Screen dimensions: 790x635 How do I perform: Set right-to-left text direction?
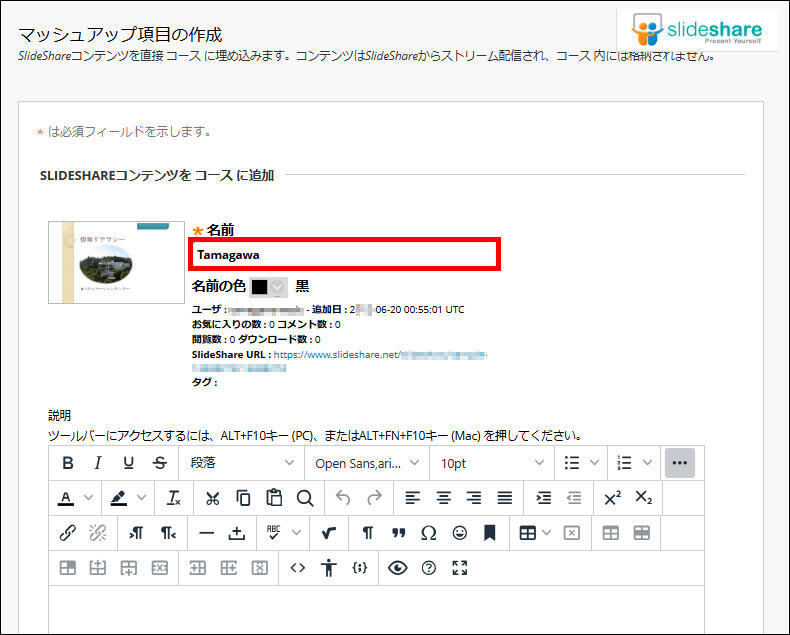[x=168, y=533]
